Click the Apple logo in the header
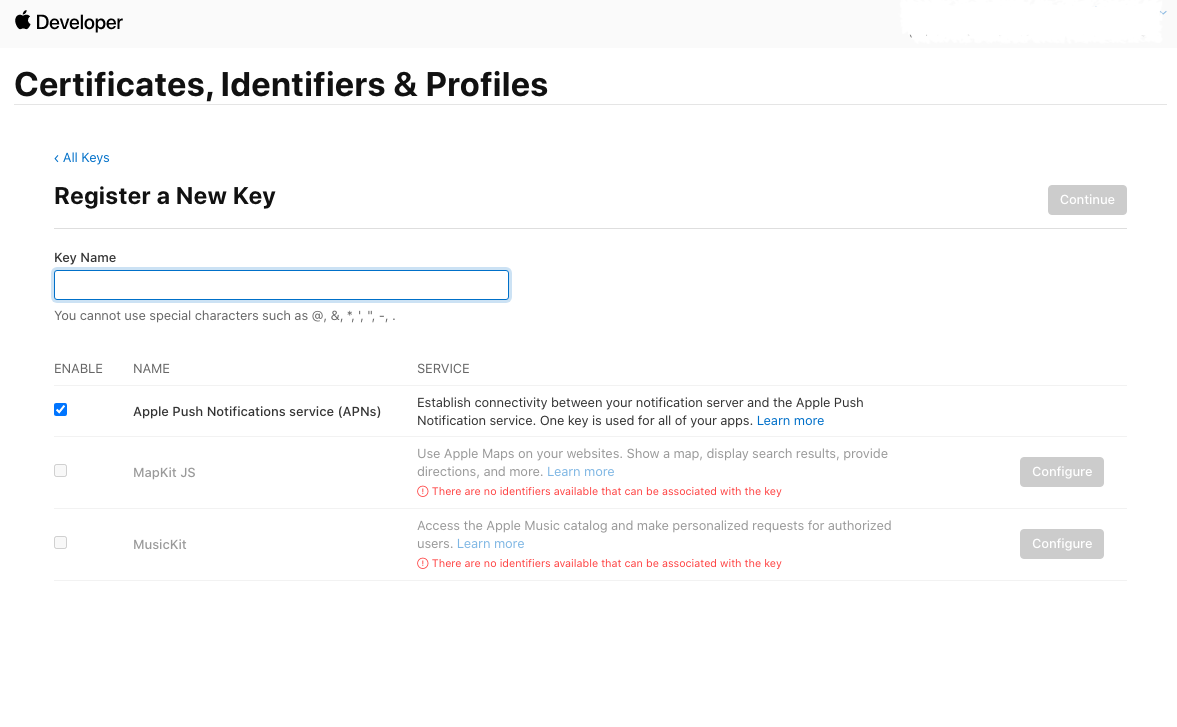The height and width of the screenshot is (727, 1177). coord(22,21)
